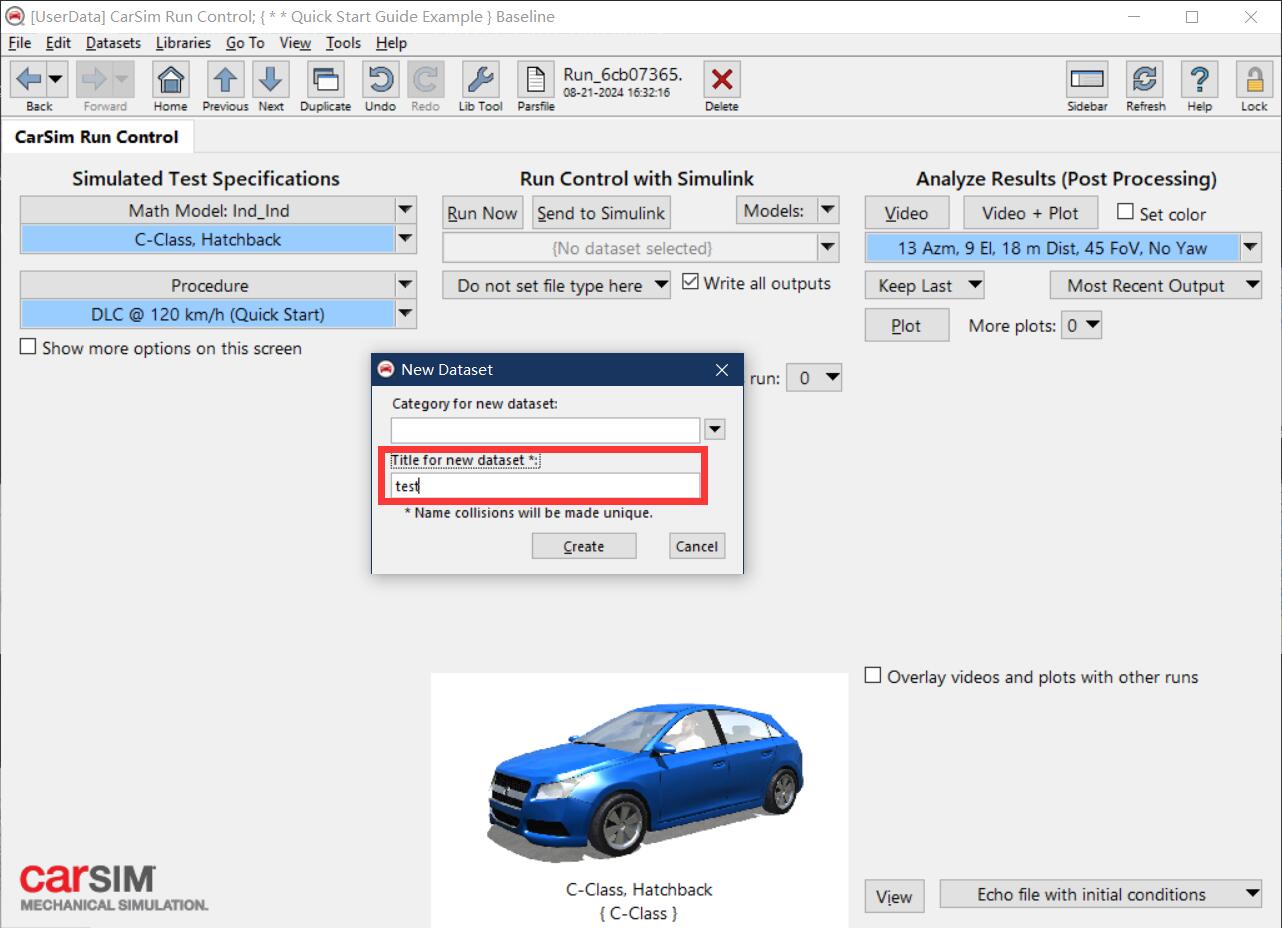Open the Help question mark icon
Image resolution: width=1282 pixels, height=928 pixels.
click(x=1199, y=79)
